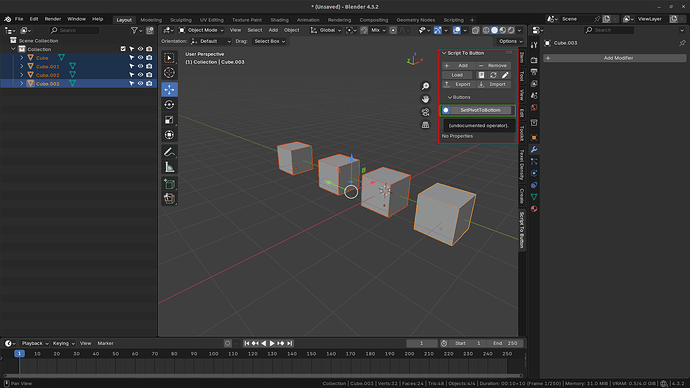This screenshot has width=690, height=388.
Task: Click the Add button in Script To Button
Action: (x=458, y=66)
